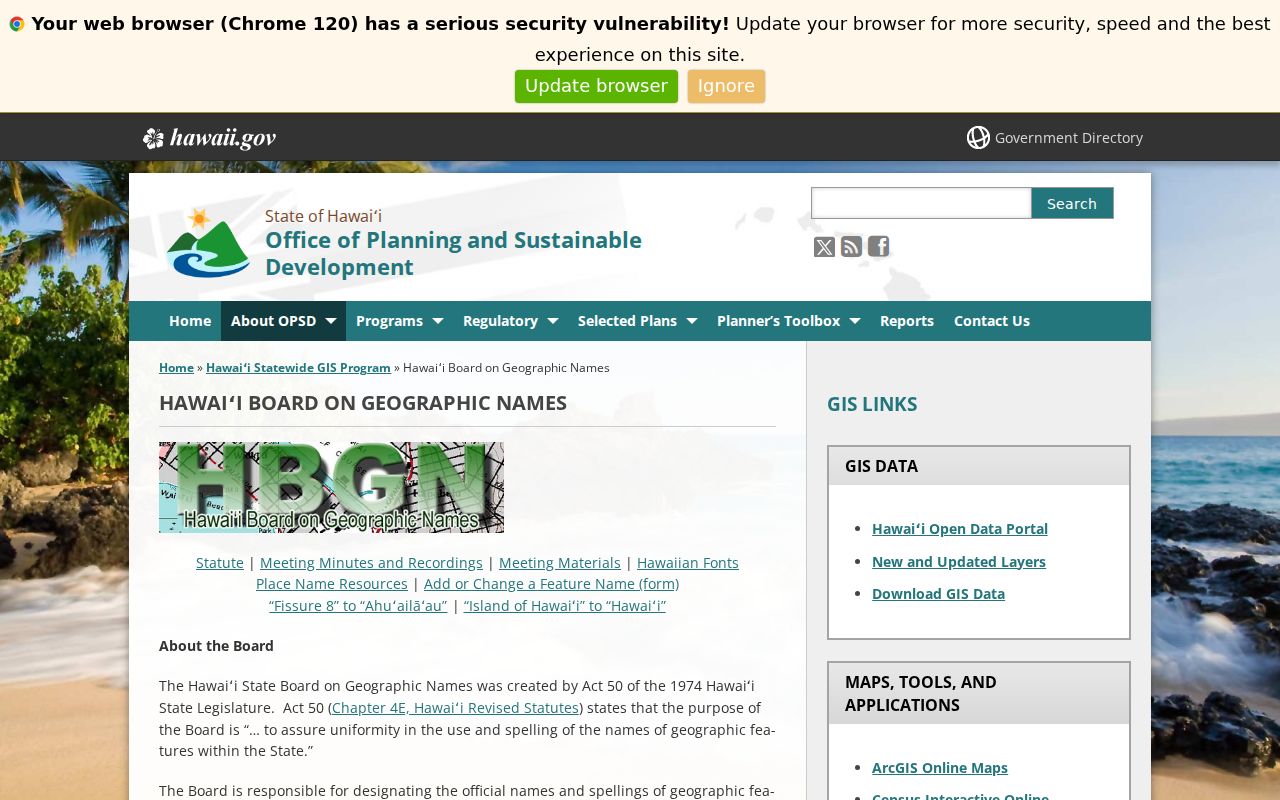
Task: Click the hawaii.gov logo
Action: click(x=209, y=138)
